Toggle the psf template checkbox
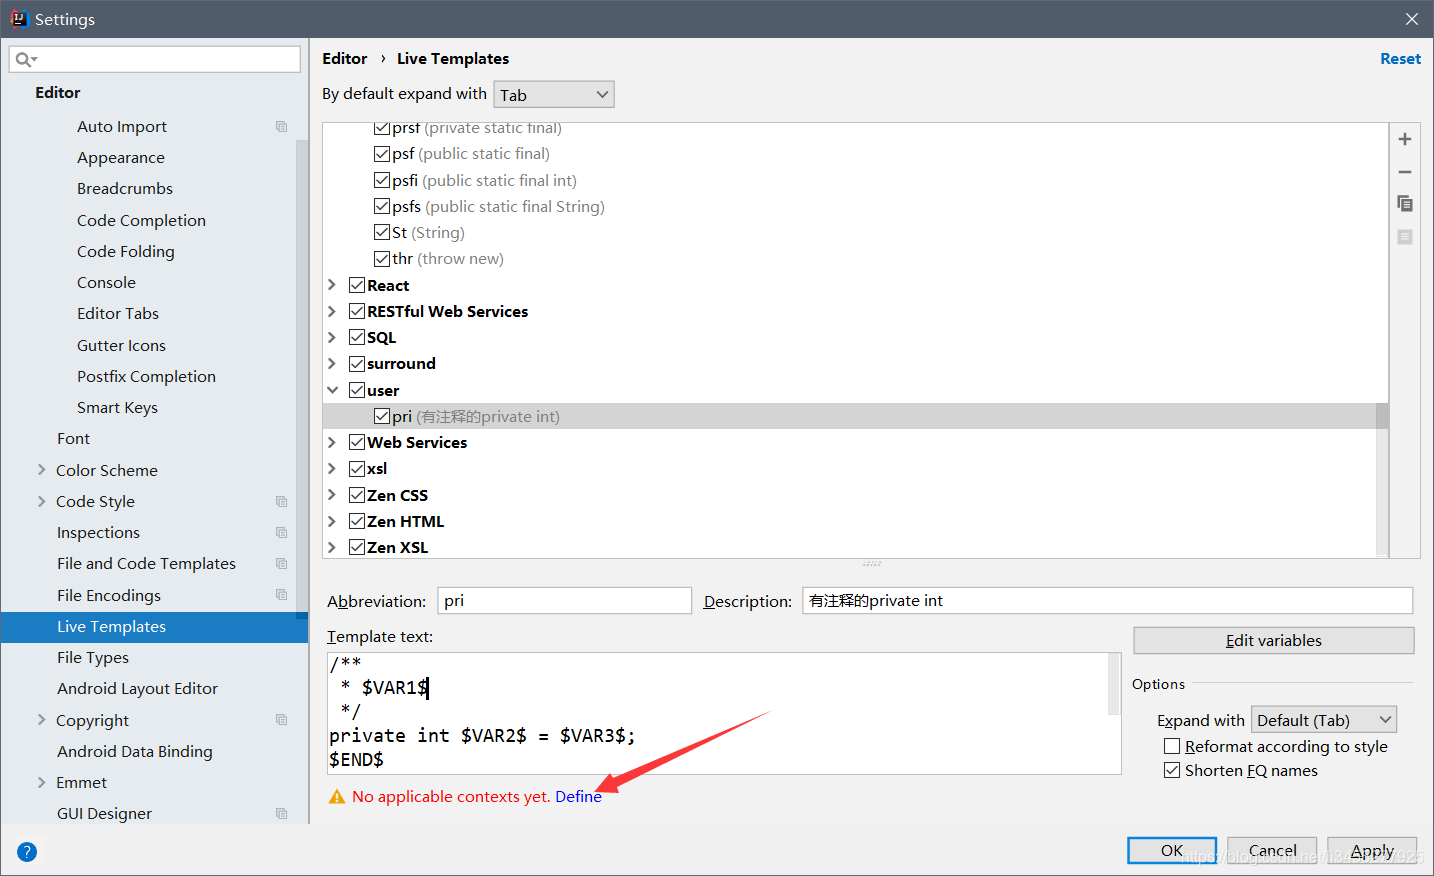This screenshot has height=876, width=1434. [382, 154]
